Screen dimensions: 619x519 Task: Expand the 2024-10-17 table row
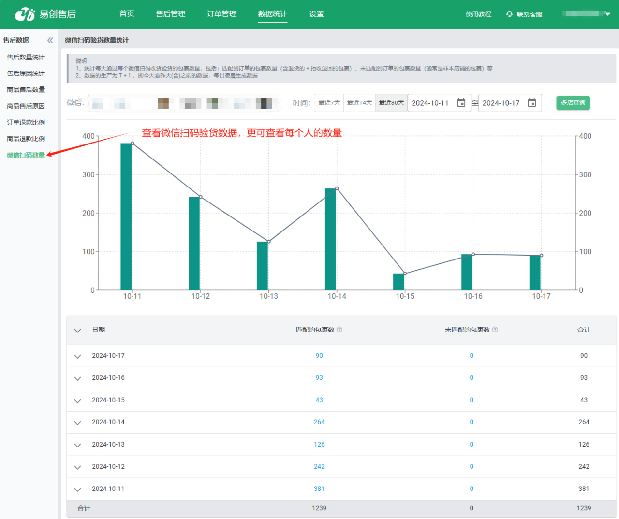pos(78,356)
